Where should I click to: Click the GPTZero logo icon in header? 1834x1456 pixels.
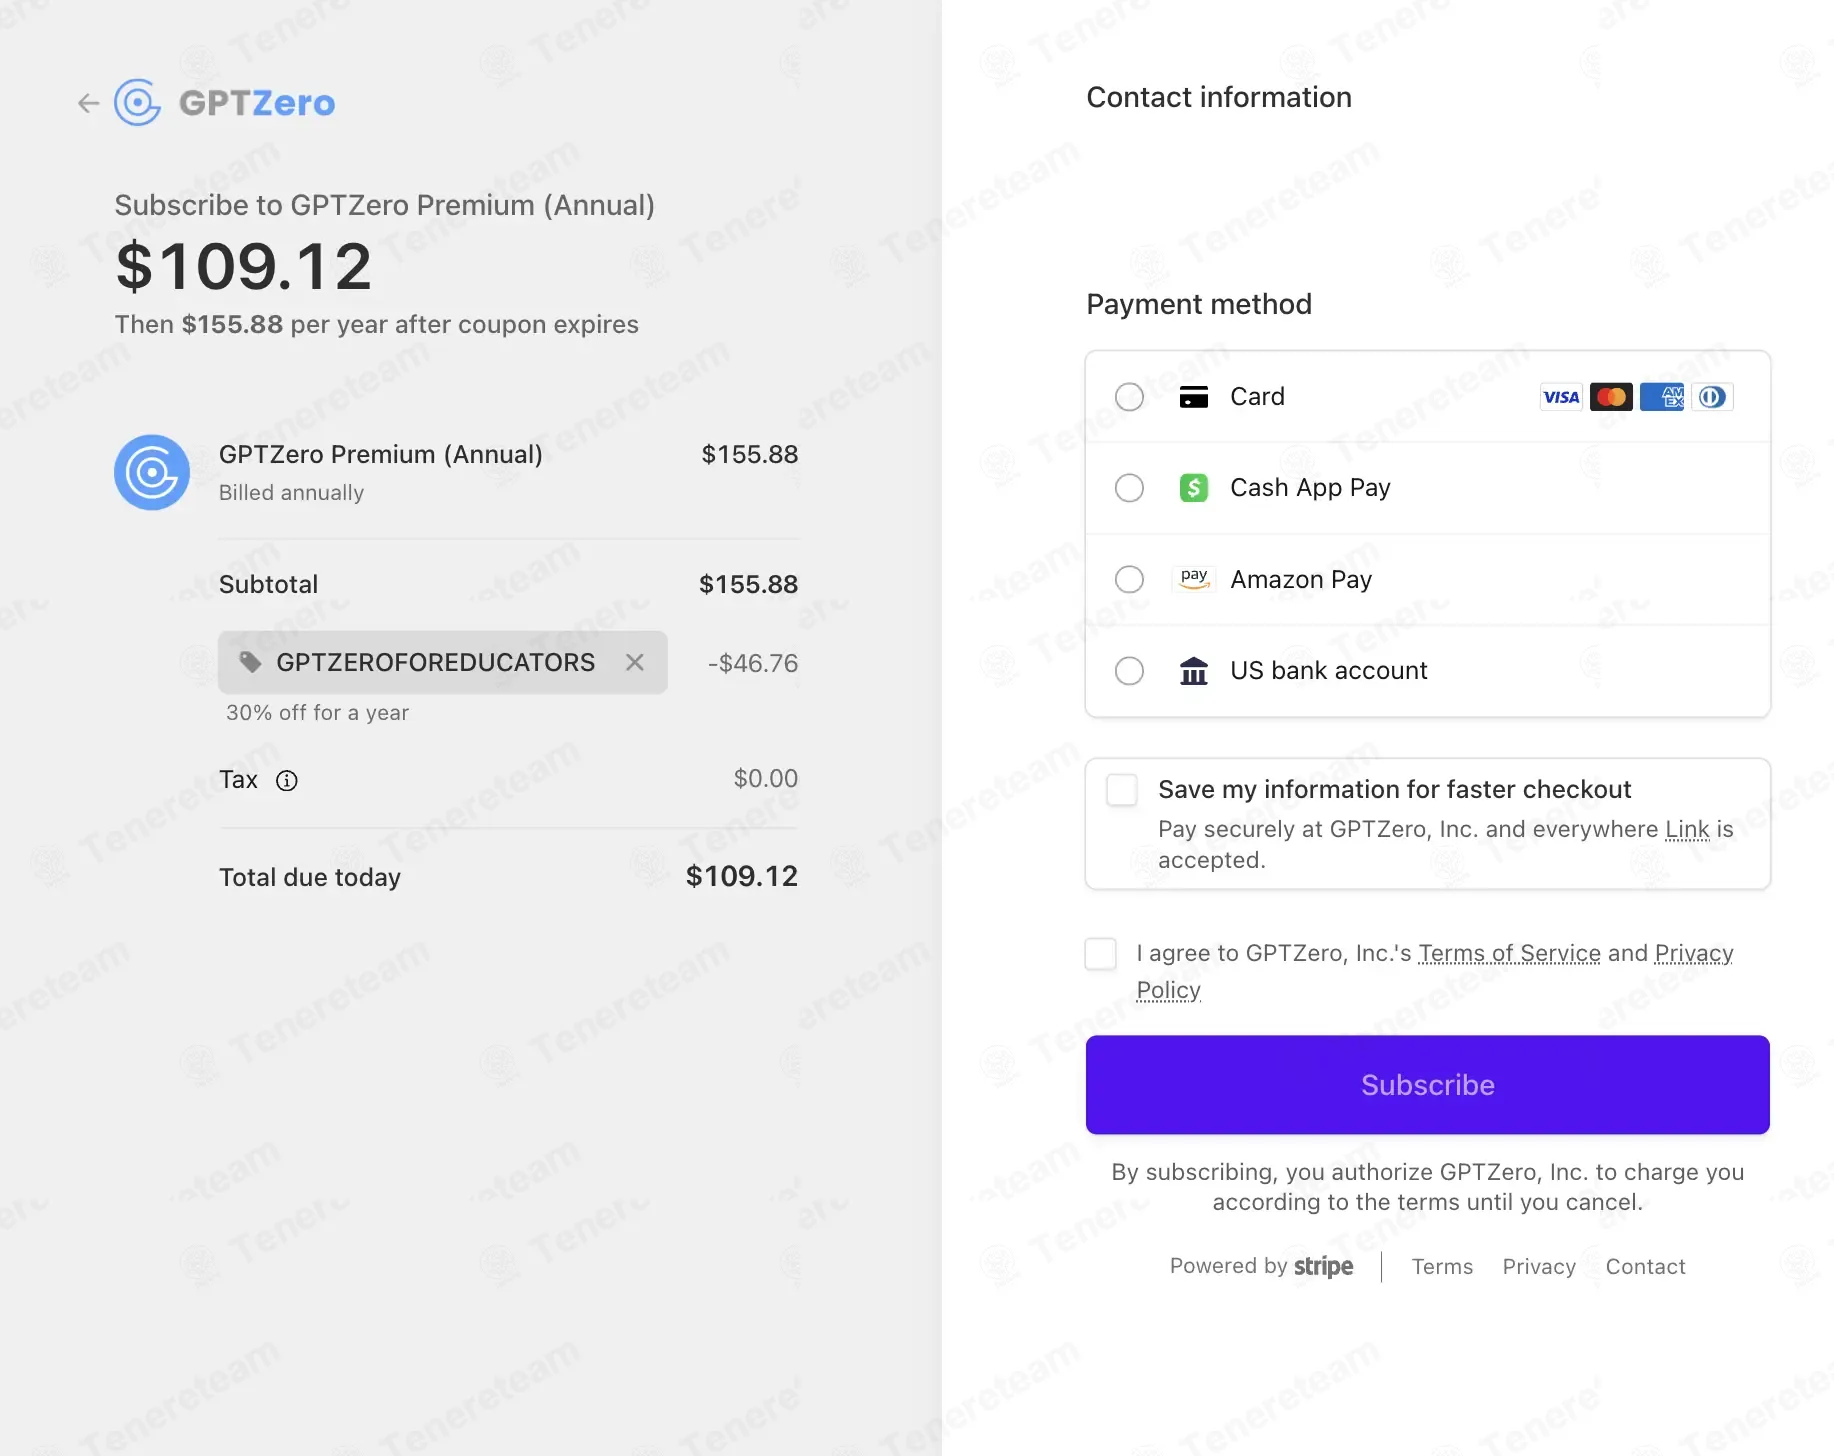pos(137,103)
